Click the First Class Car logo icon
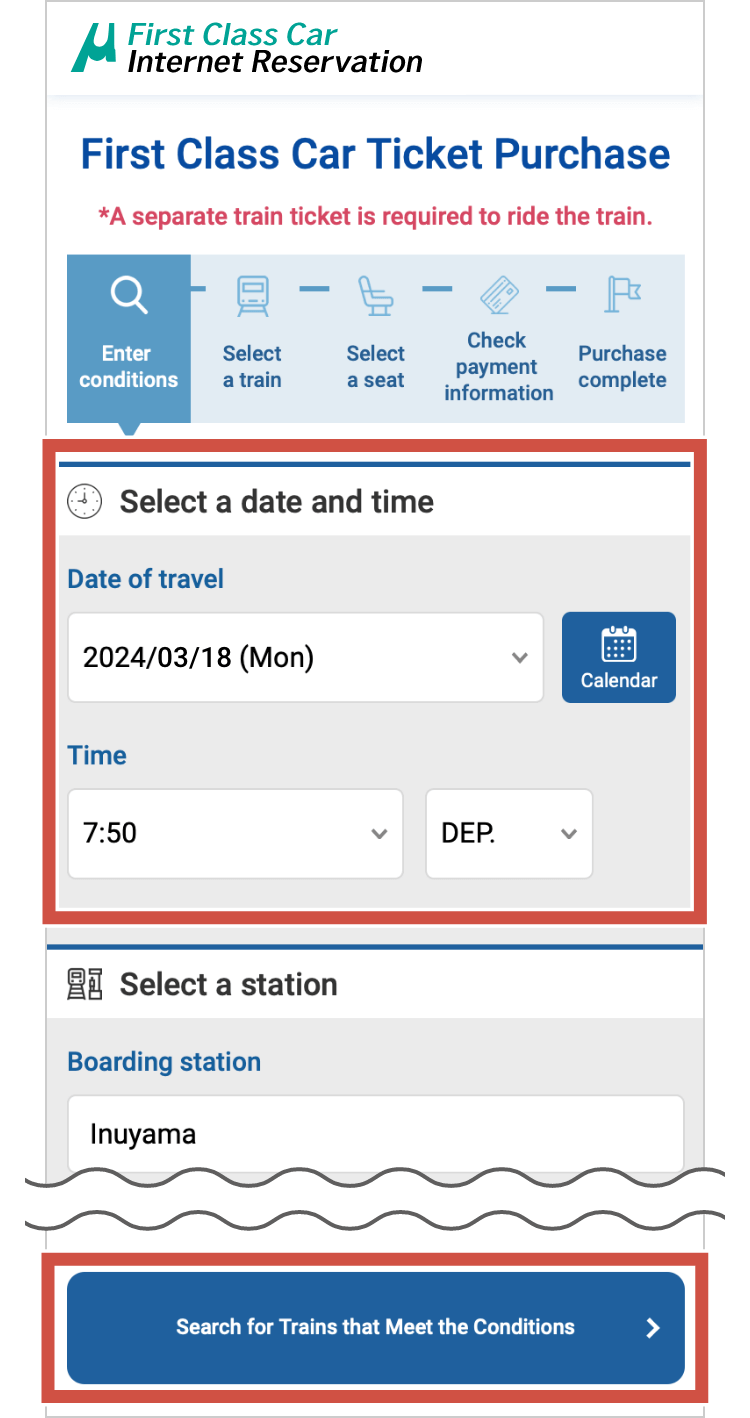The width and height of the screenshot is (750, 1418). pos(97,48)
